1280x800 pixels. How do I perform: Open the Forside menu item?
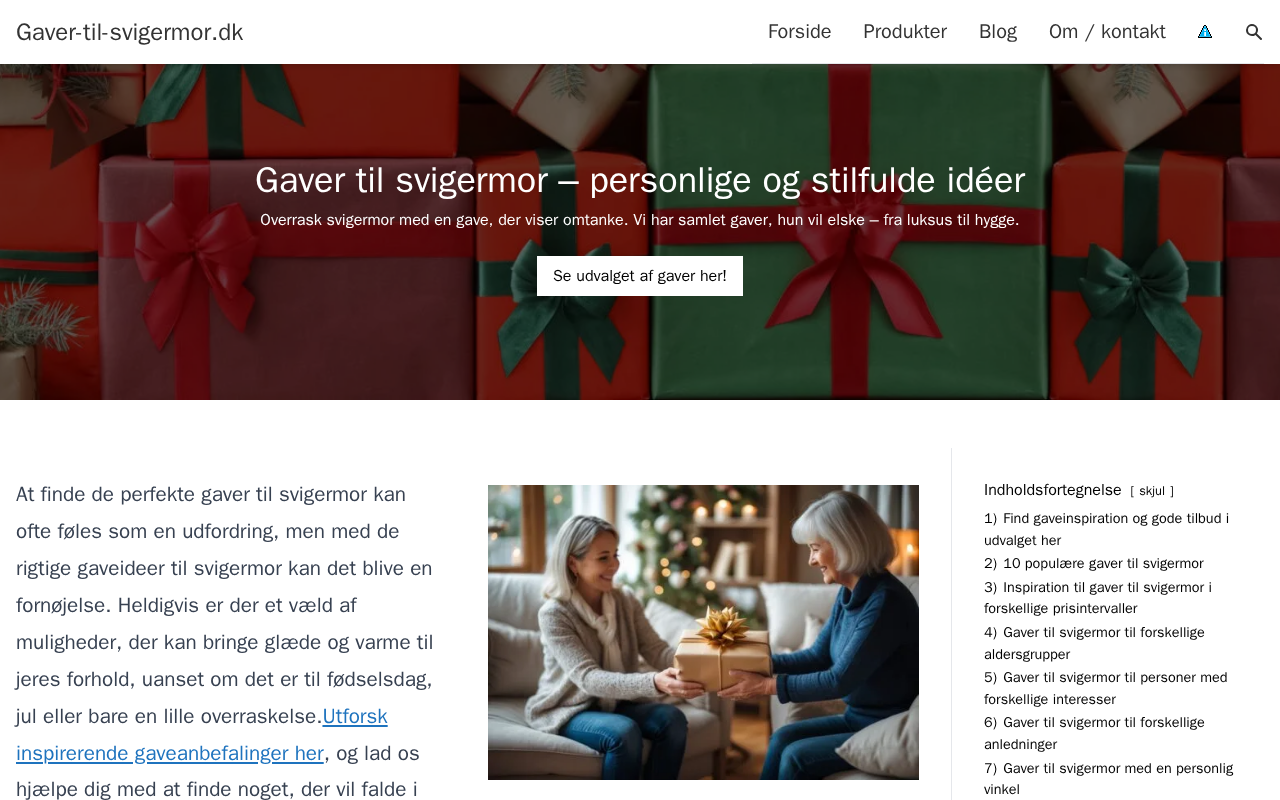[799, 32]
